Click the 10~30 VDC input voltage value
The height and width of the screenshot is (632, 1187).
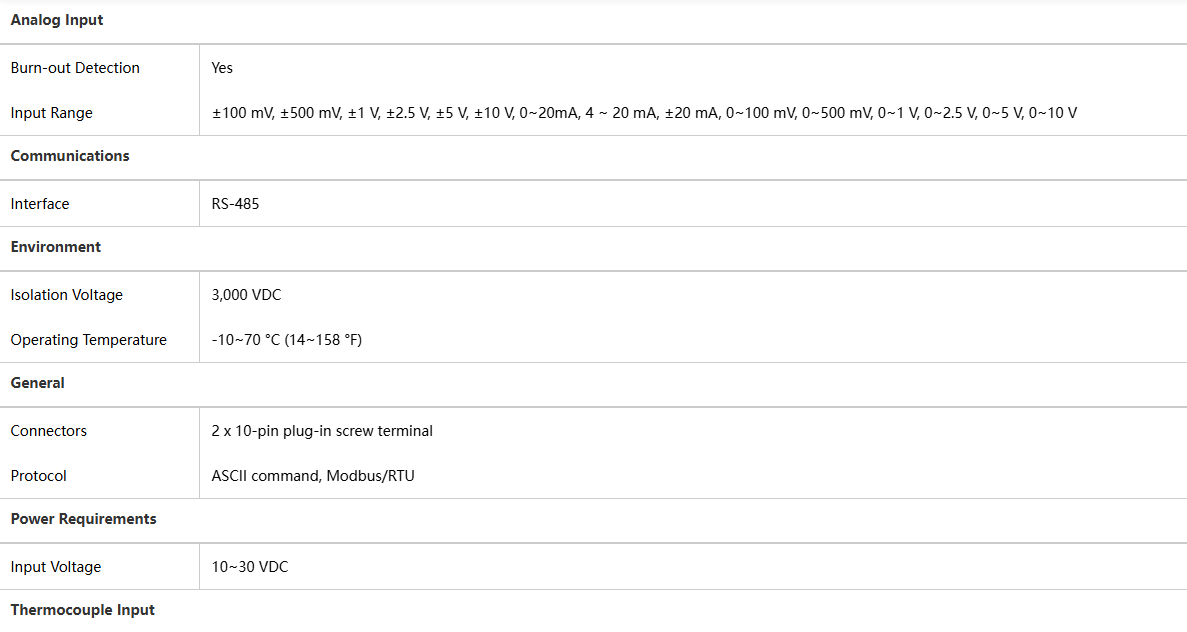250,567
